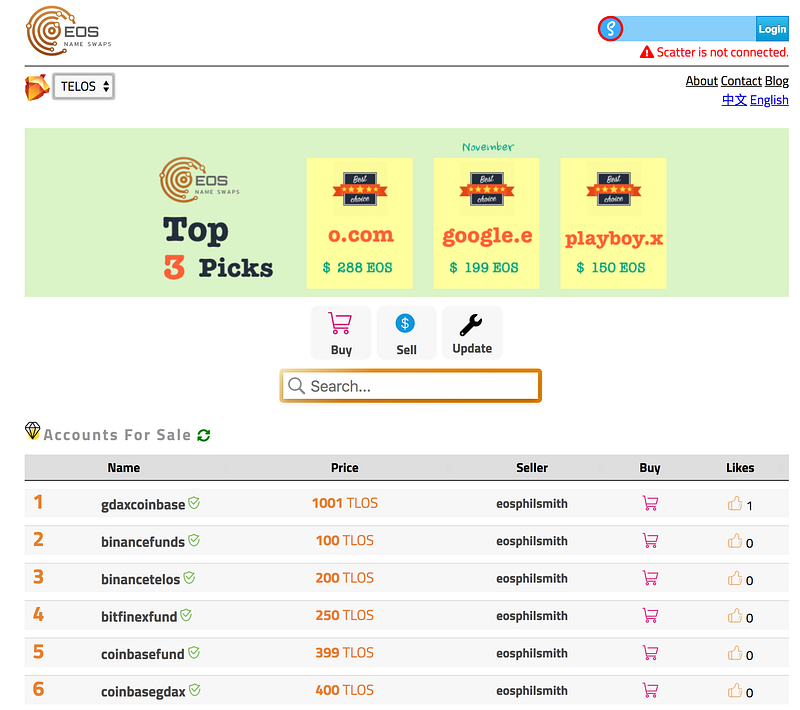Focus the Search input field
Screen dimensions: 800x710
coord(410,386)
